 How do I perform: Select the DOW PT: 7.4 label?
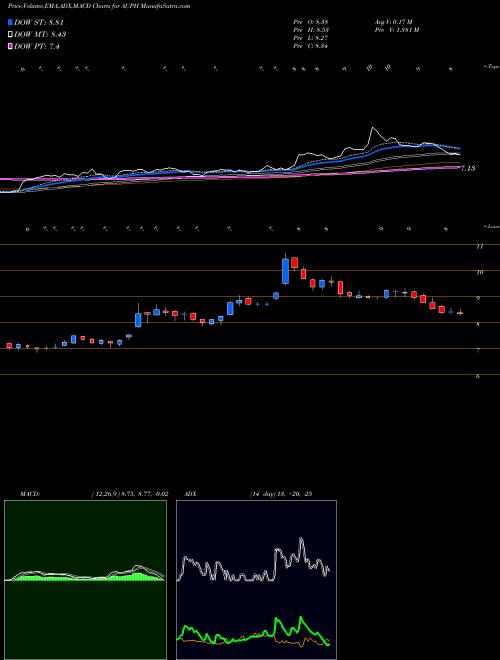(x=37, y=46)
